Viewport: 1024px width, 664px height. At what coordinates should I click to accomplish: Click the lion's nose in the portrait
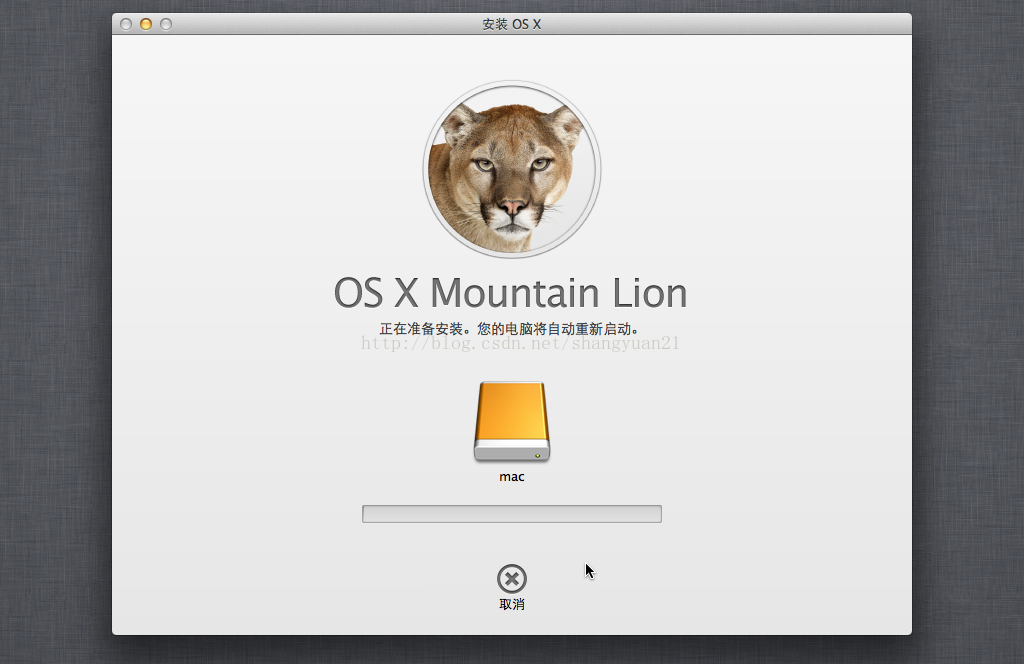coord(513,207)
